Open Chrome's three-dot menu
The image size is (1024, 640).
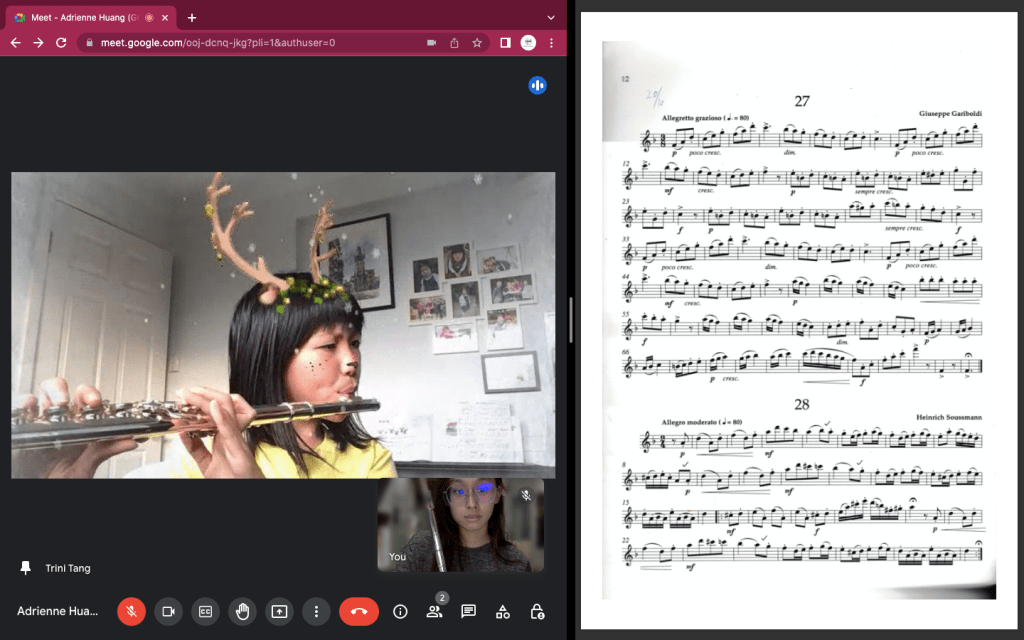[551, 43]
